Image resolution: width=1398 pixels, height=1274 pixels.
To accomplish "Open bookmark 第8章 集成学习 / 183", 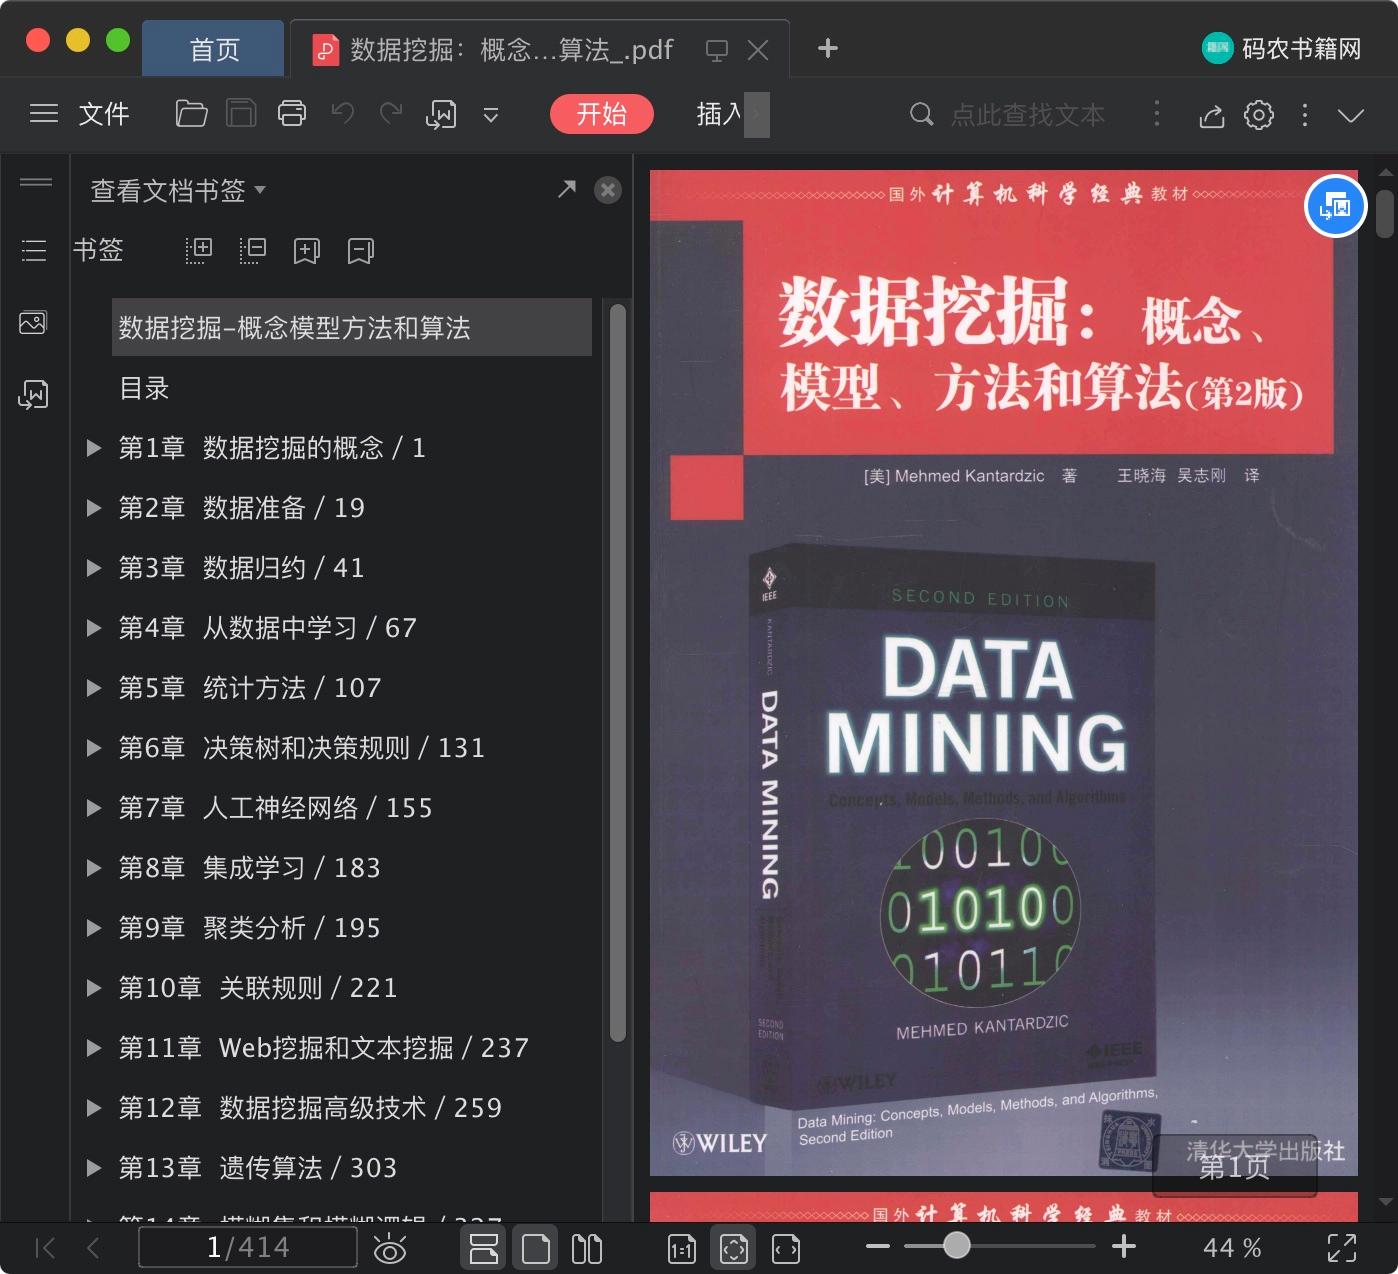I will point(249,868).
